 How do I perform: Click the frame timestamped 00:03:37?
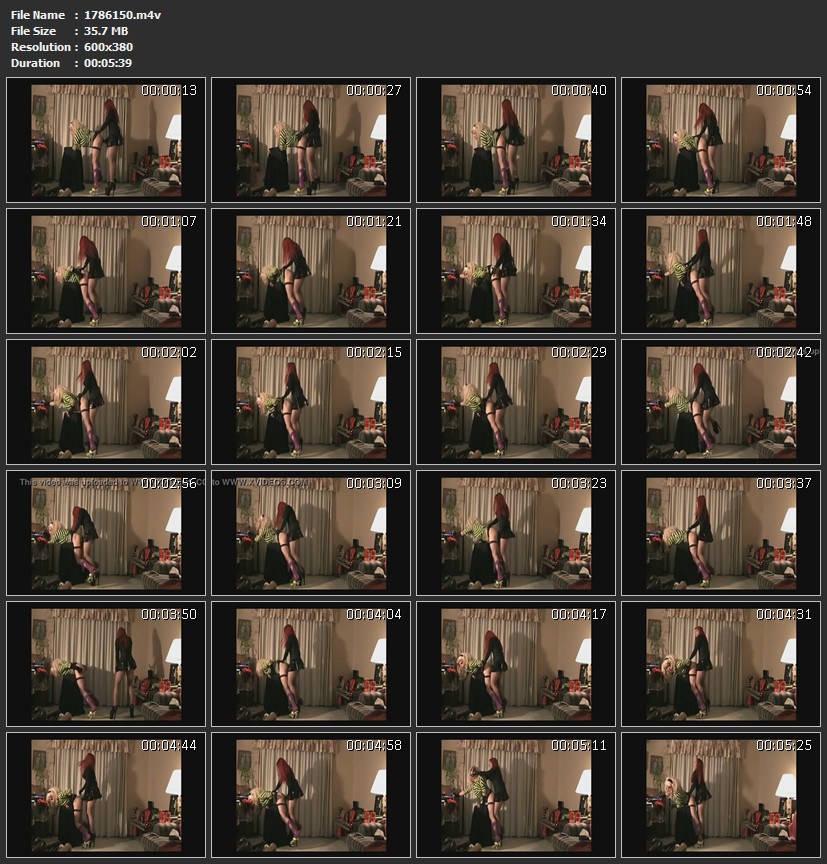click(x=721, y=532)
